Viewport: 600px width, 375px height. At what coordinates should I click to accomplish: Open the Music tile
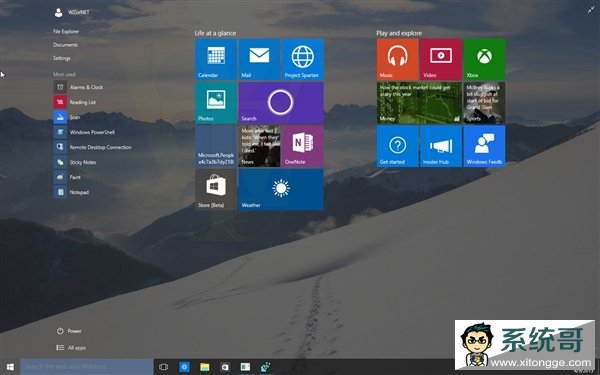tap(397, 59)
